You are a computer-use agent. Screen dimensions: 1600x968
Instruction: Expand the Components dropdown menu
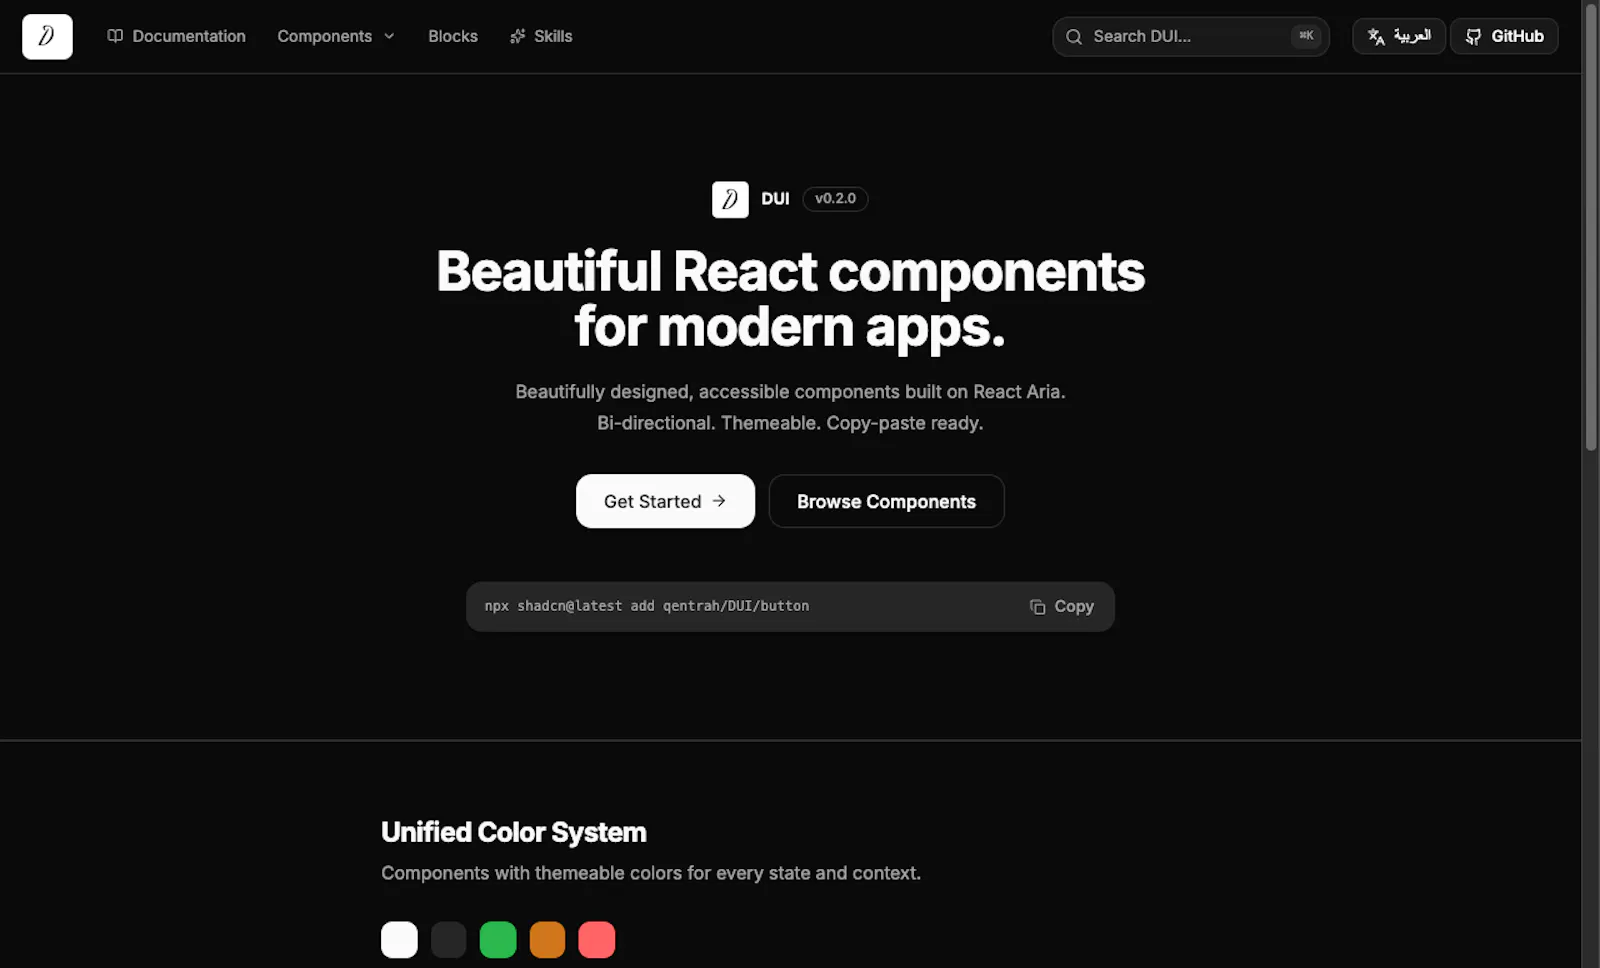pyautogui.click(x=336, y=36)
